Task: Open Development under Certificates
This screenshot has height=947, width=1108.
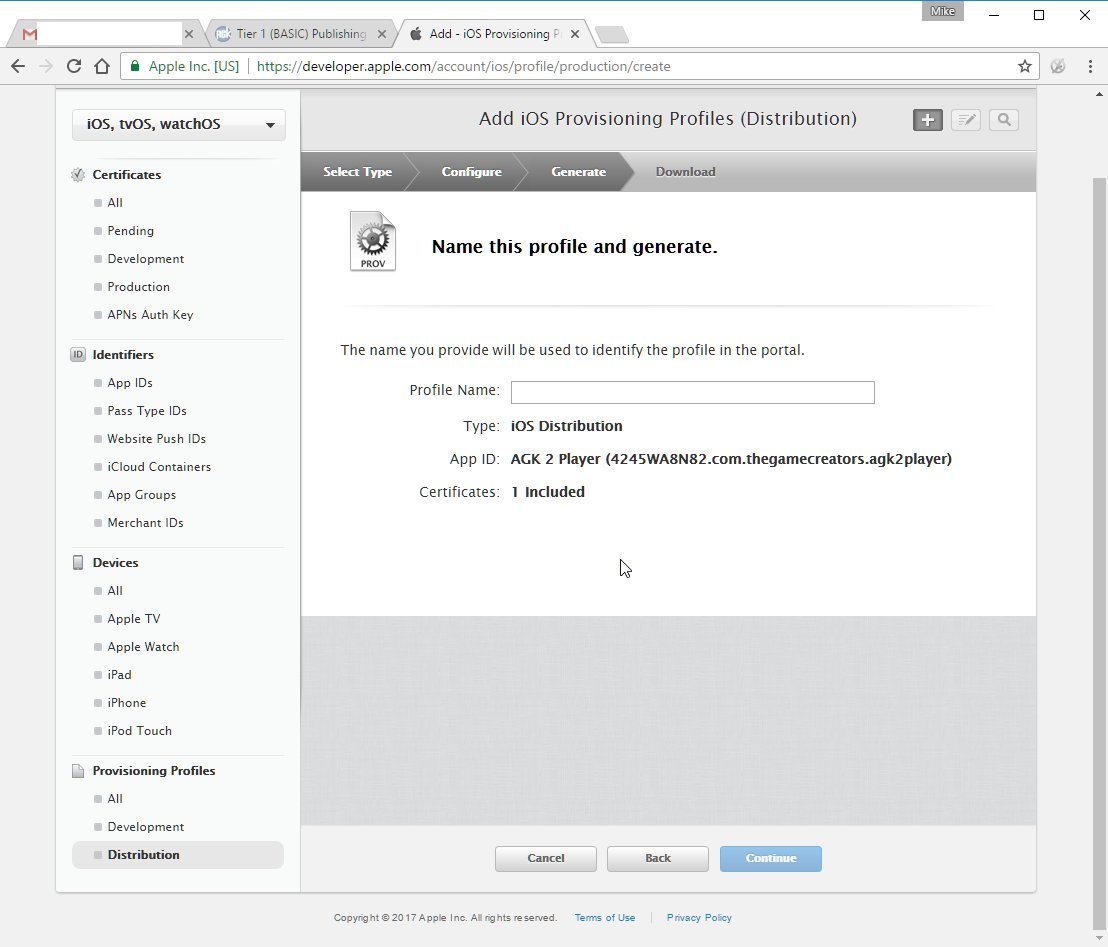Action: tap(146, 259)
